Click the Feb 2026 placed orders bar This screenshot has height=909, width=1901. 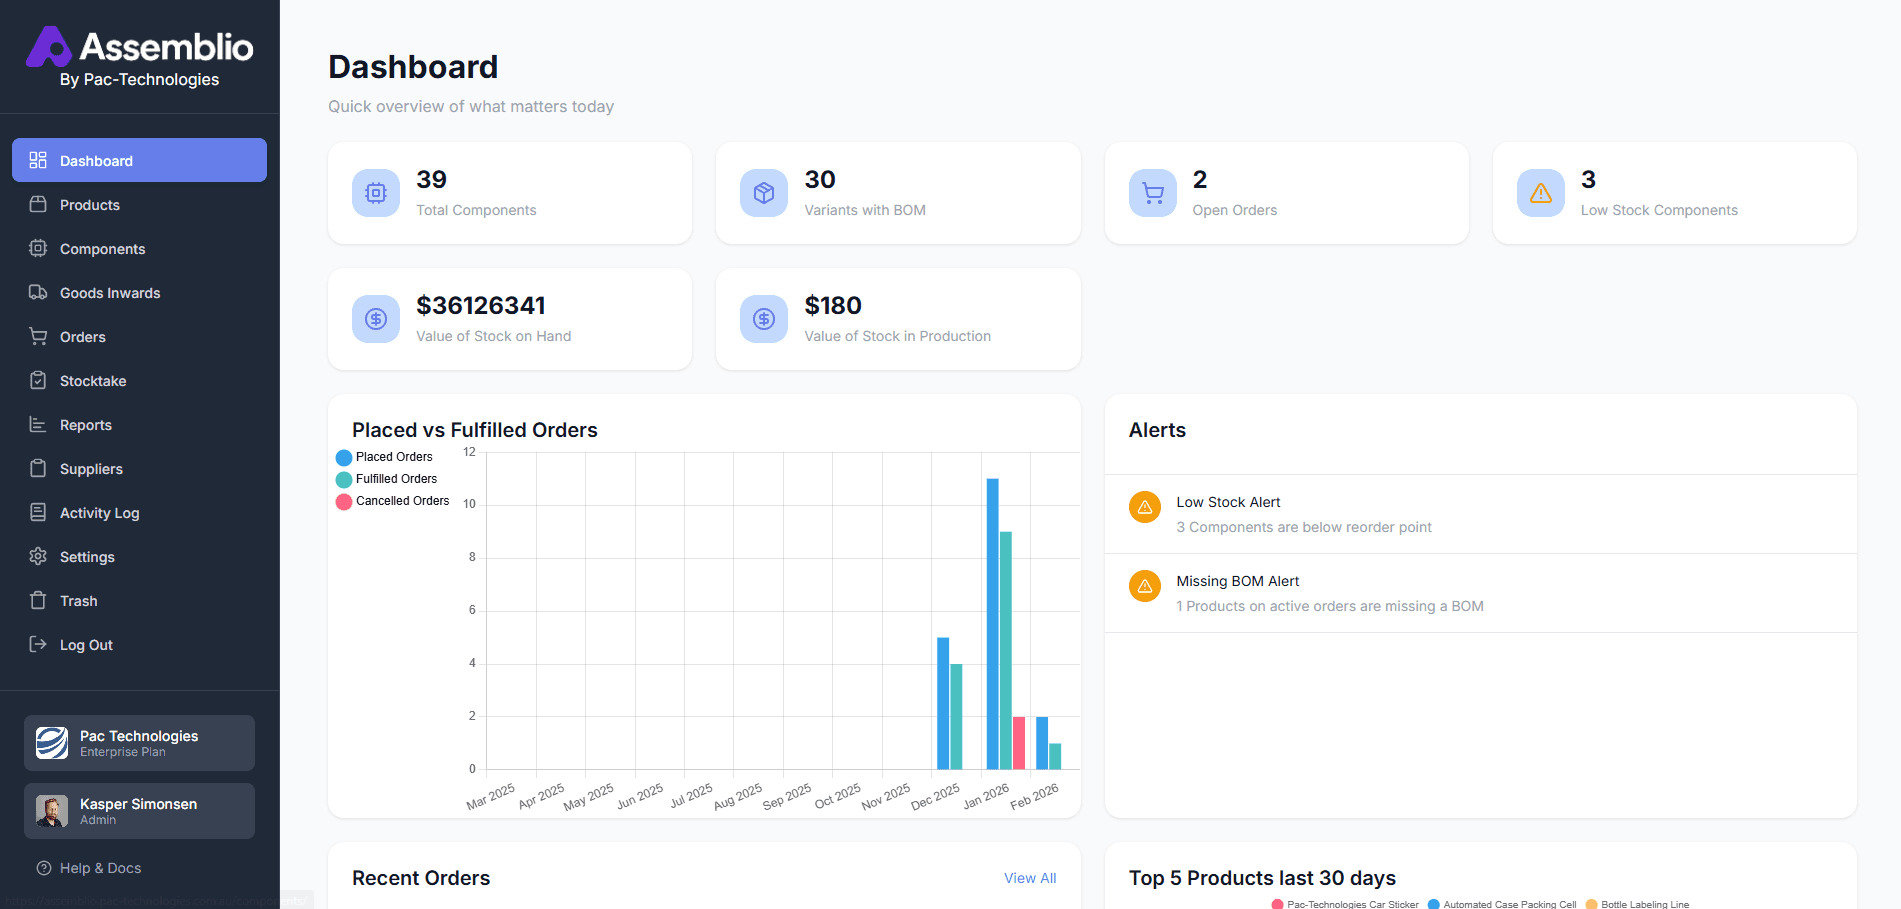[x=1042, y=743]
